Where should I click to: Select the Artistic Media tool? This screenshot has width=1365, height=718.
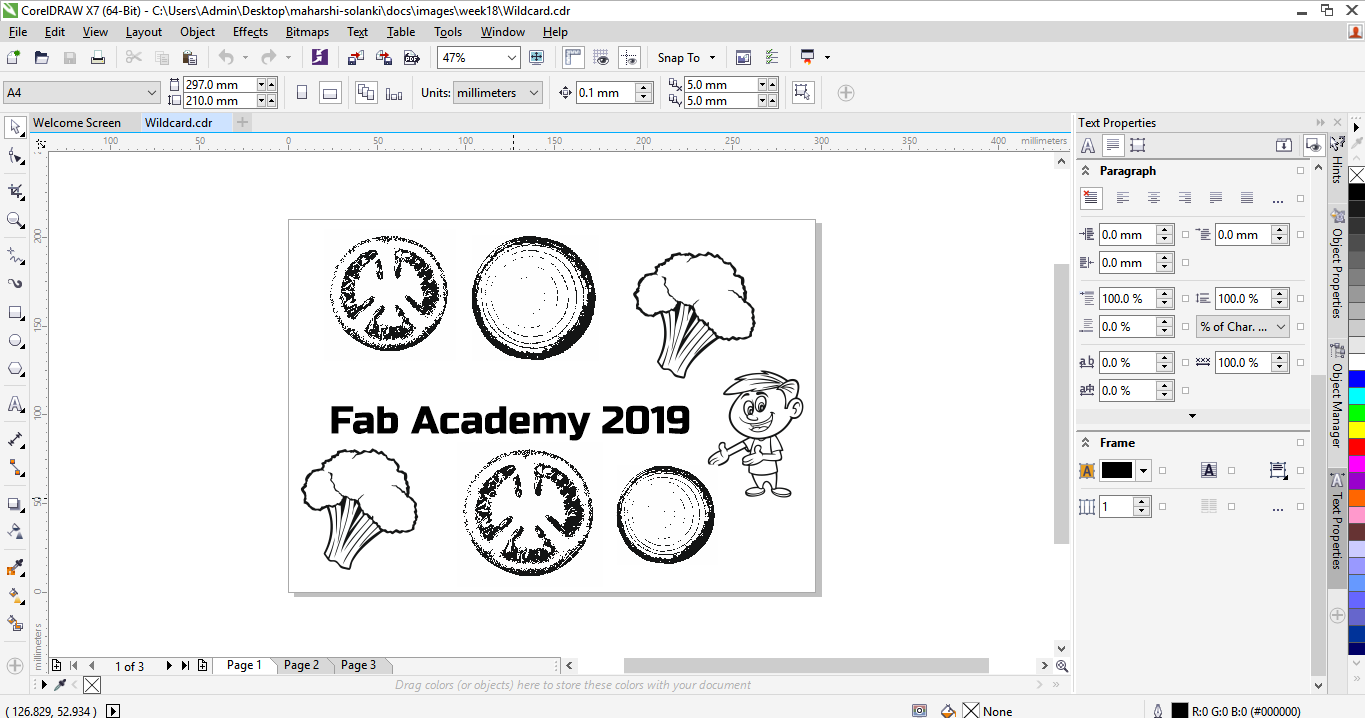coord(15,283)
